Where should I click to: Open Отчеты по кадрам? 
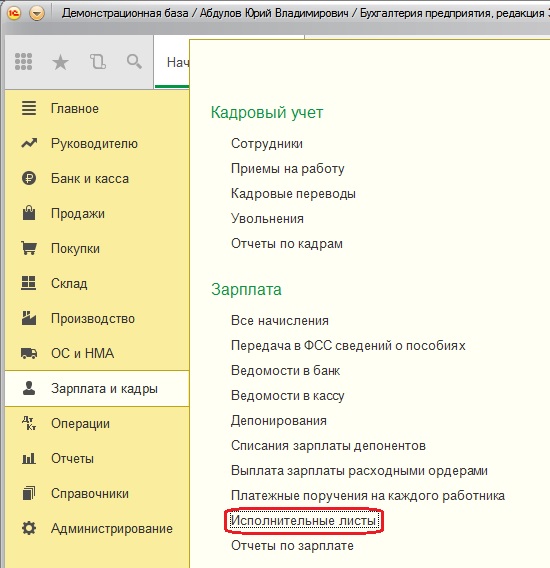pos(287,244)
